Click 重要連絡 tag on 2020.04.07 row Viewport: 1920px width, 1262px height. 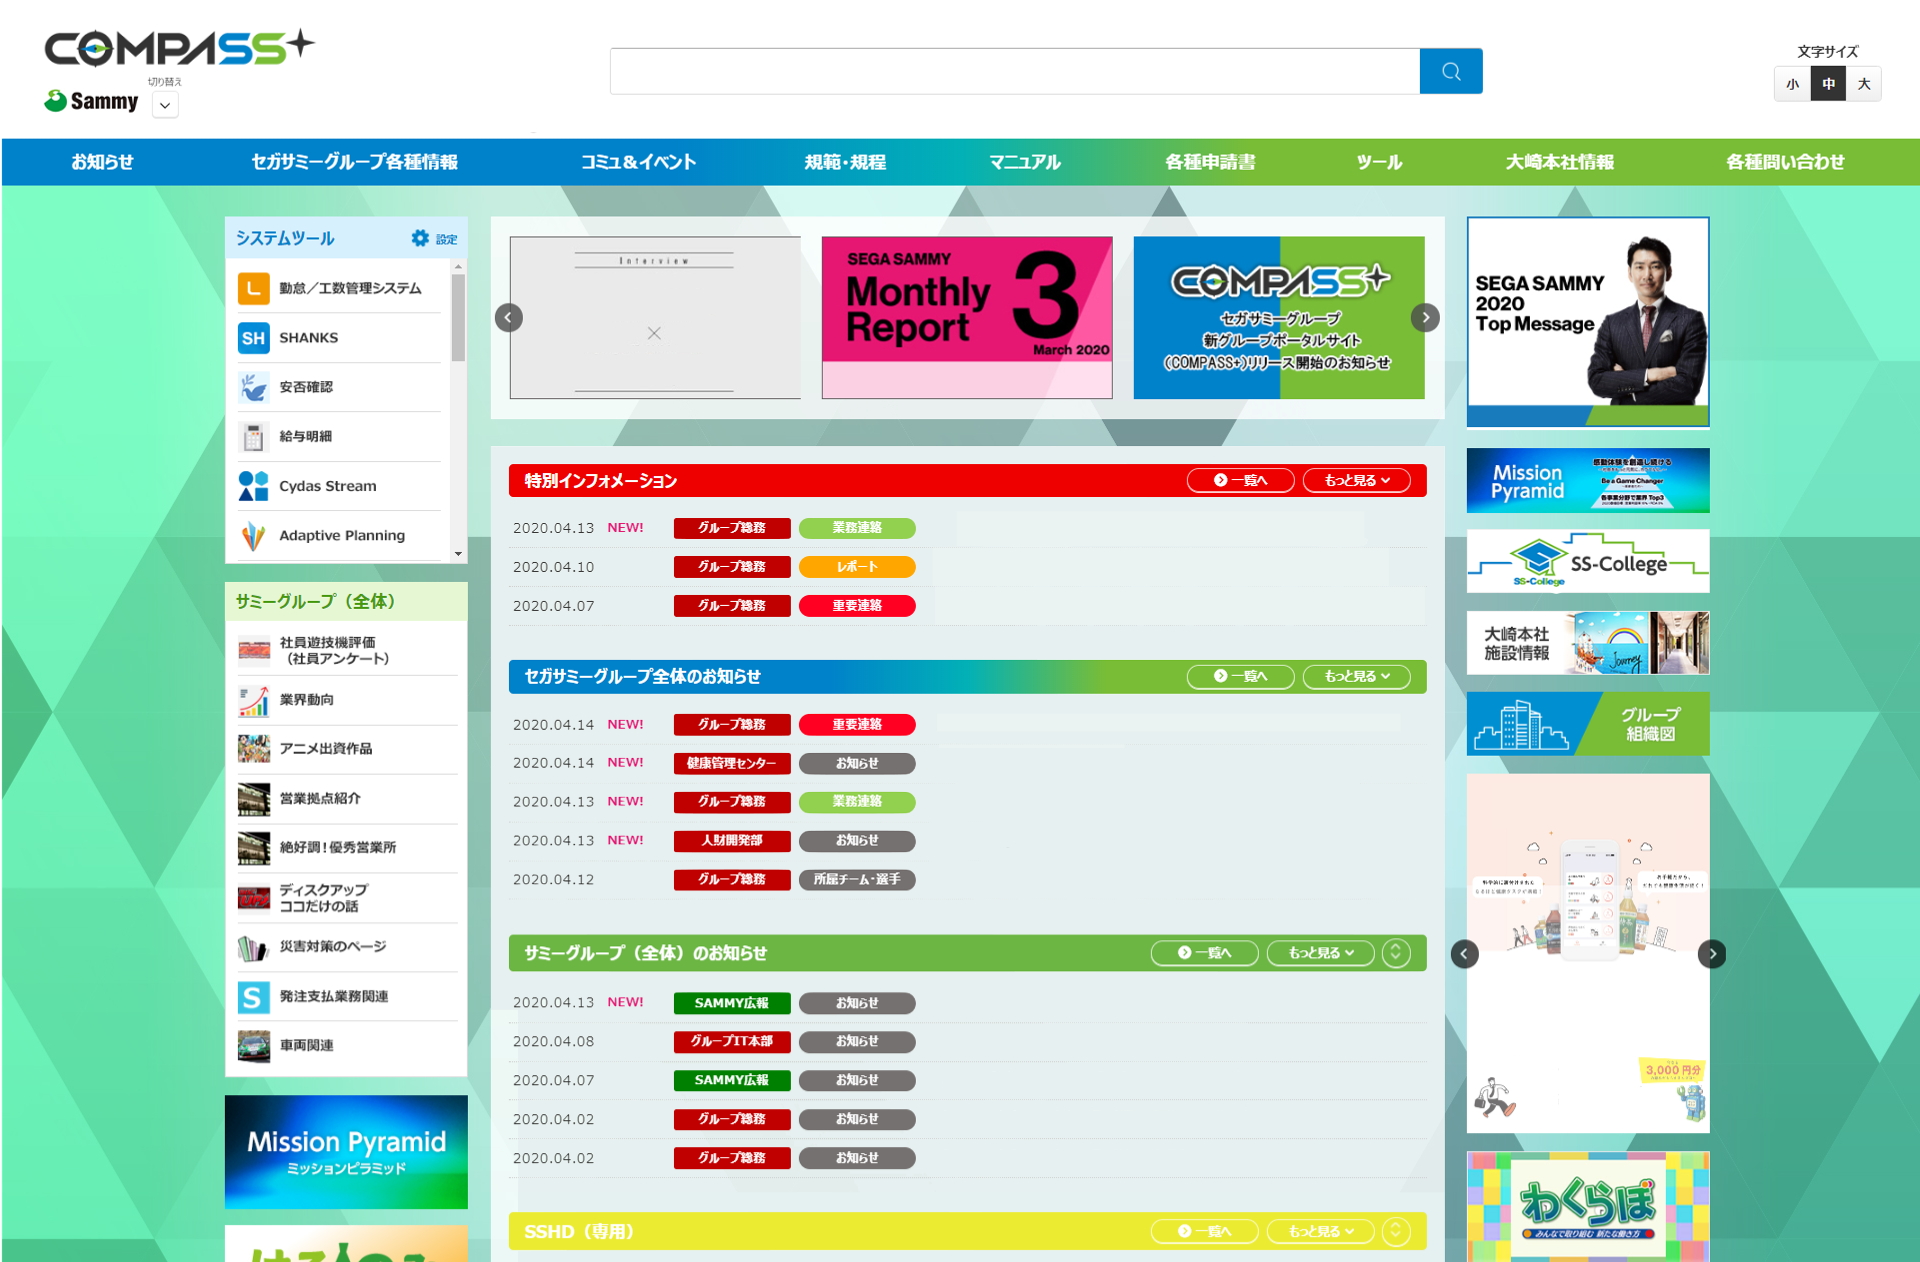pos(857,606)
